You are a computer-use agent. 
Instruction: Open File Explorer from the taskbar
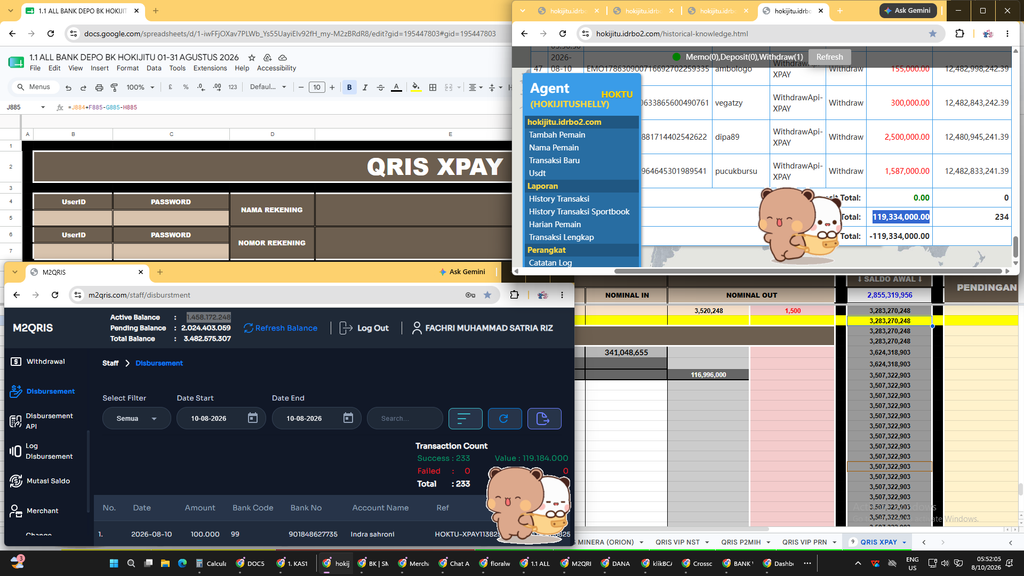(x=165, y=563)
